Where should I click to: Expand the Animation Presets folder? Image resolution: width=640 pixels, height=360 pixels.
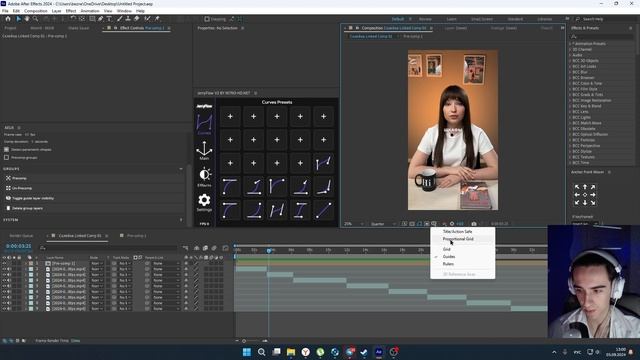click(571, 44)
